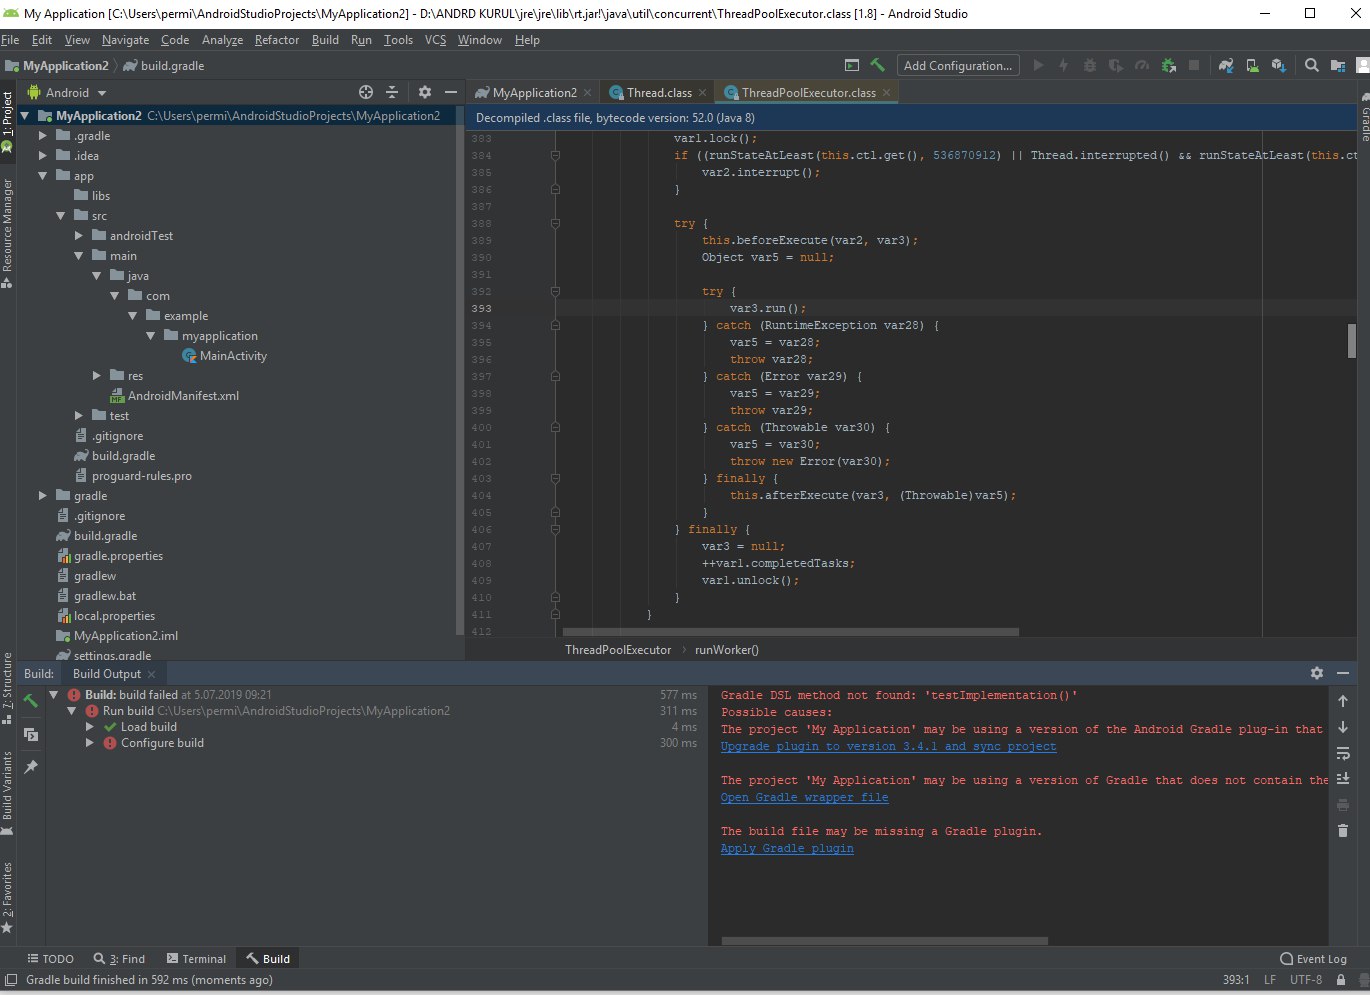The width and height of the screenshot is (1370, 995).
Task: Click Open Gradle wrapper file link
Action: [x=804, y=797]
